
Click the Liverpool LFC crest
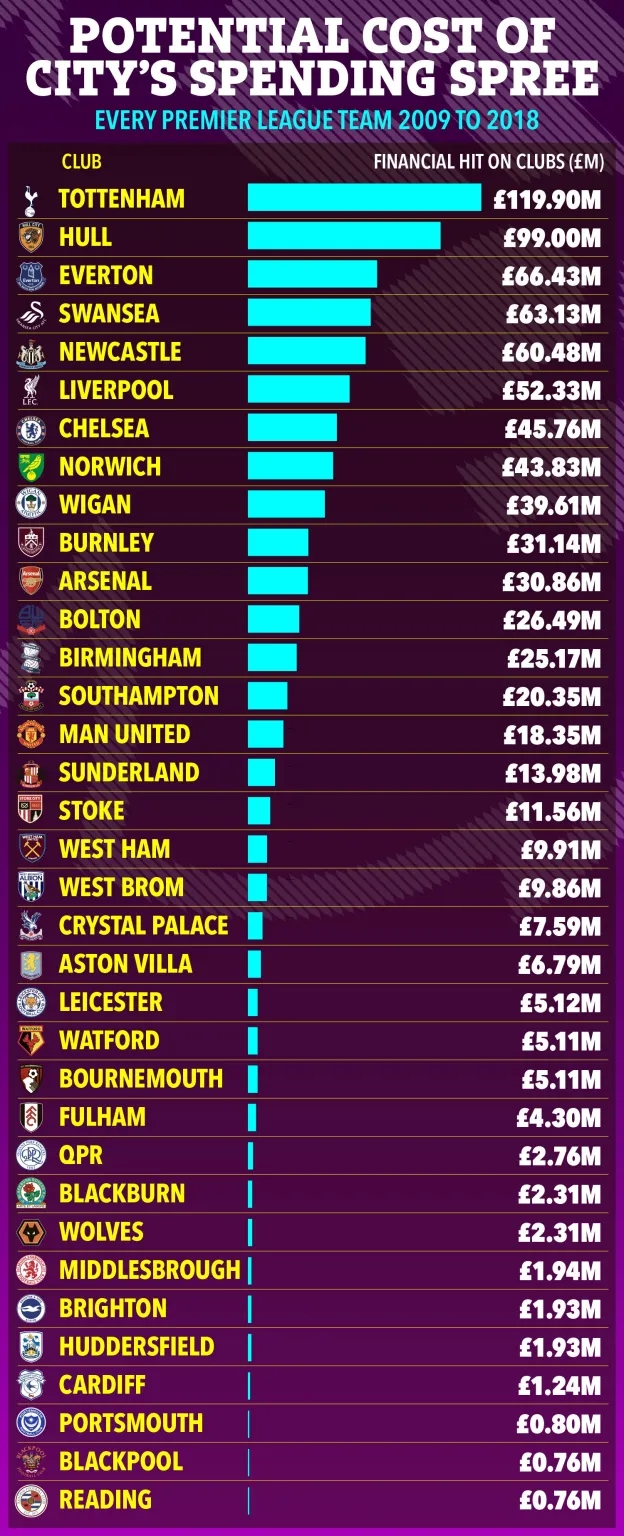[31, 390]
